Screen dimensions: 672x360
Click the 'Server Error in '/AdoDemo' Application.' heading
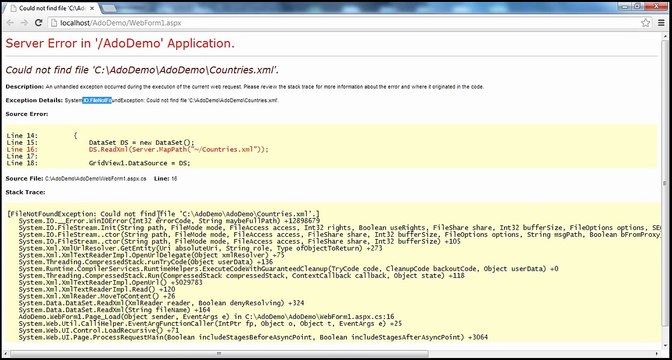pyautogui.click(x=120, y=43)
